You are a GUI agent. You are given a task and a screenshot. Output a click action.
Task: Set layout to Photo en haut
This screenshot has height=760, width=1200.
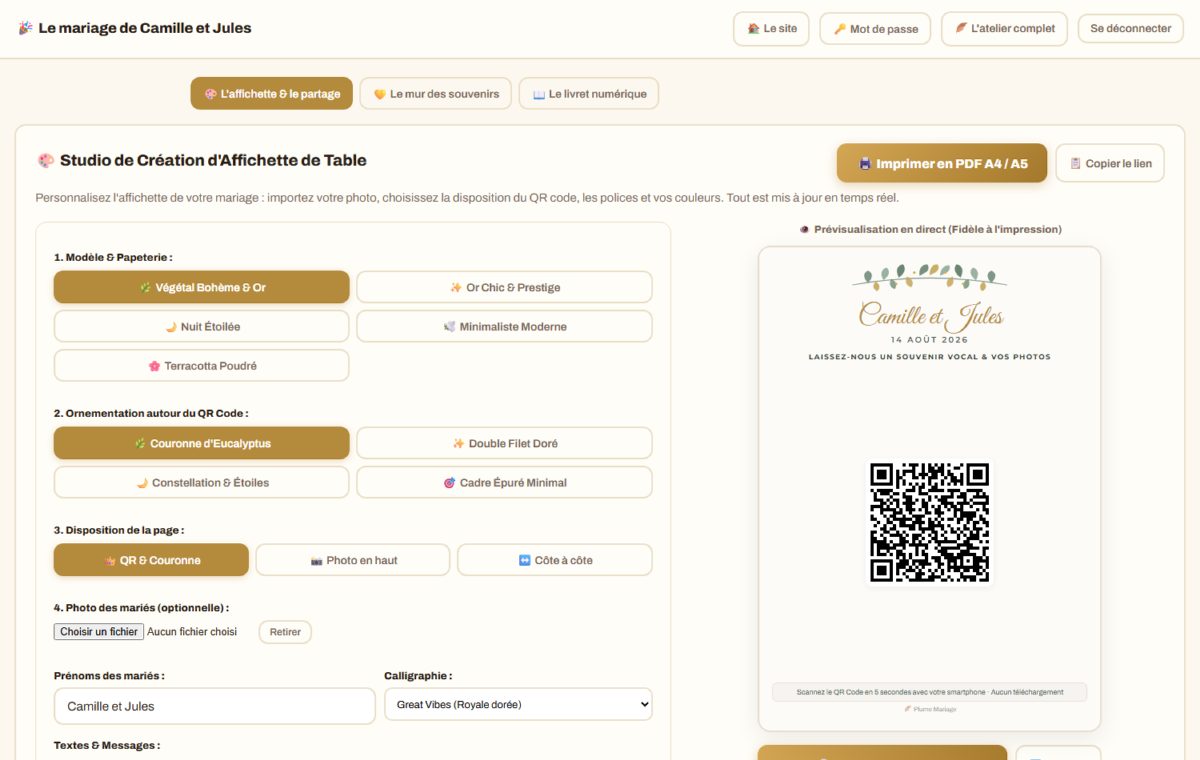pos(353,560)
